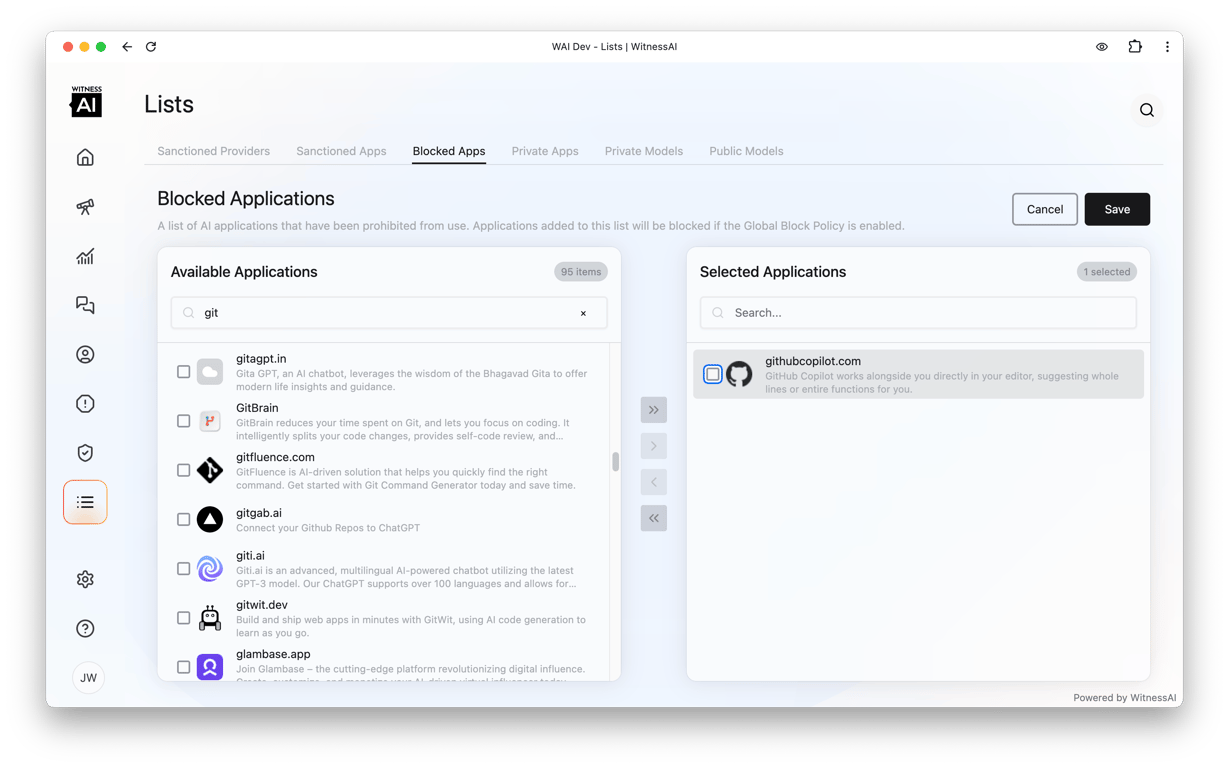Click the move selected right chevron button
The width and height of the screenshot is (1229, 768).
(x=654, y=446)
